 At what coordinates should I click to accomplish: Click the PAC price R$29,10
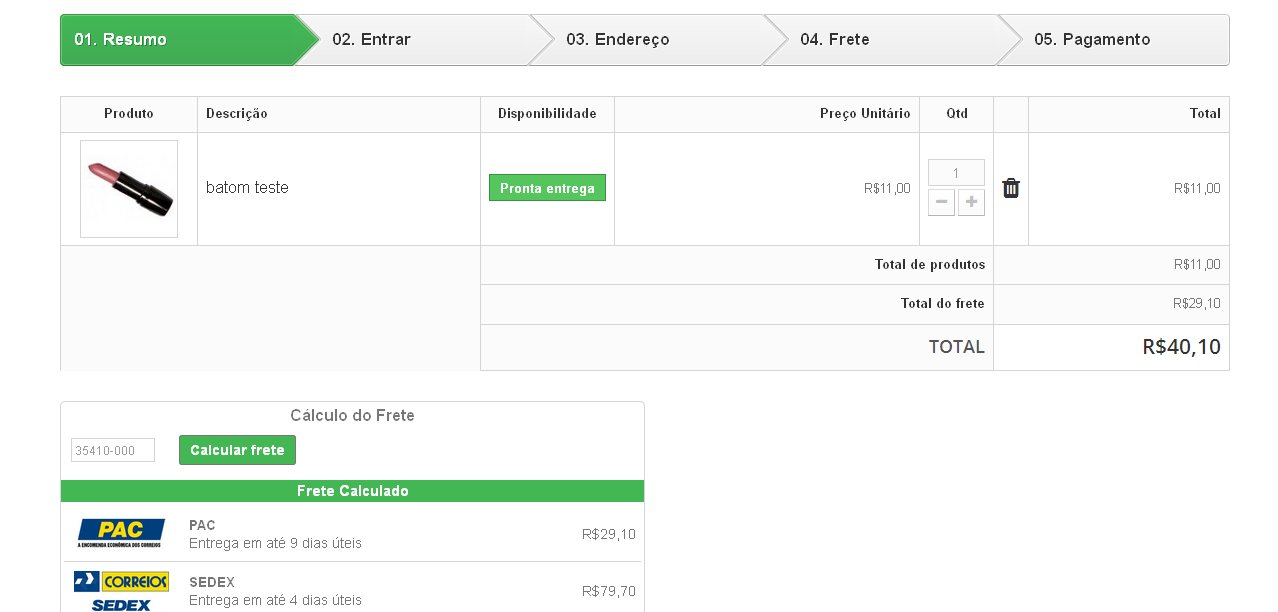pos(608,534)
